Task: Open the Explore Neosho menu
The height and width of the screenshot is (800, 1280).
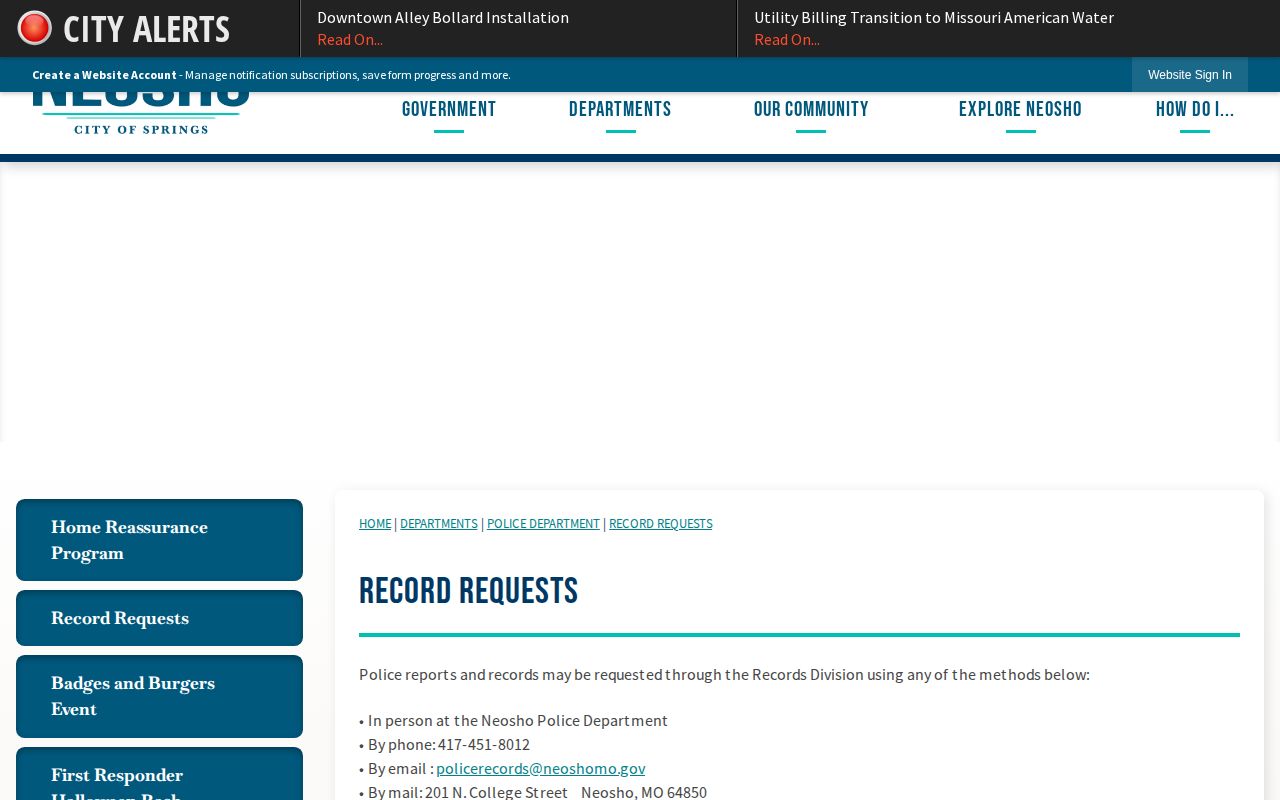Action: tap(1020, 110)
